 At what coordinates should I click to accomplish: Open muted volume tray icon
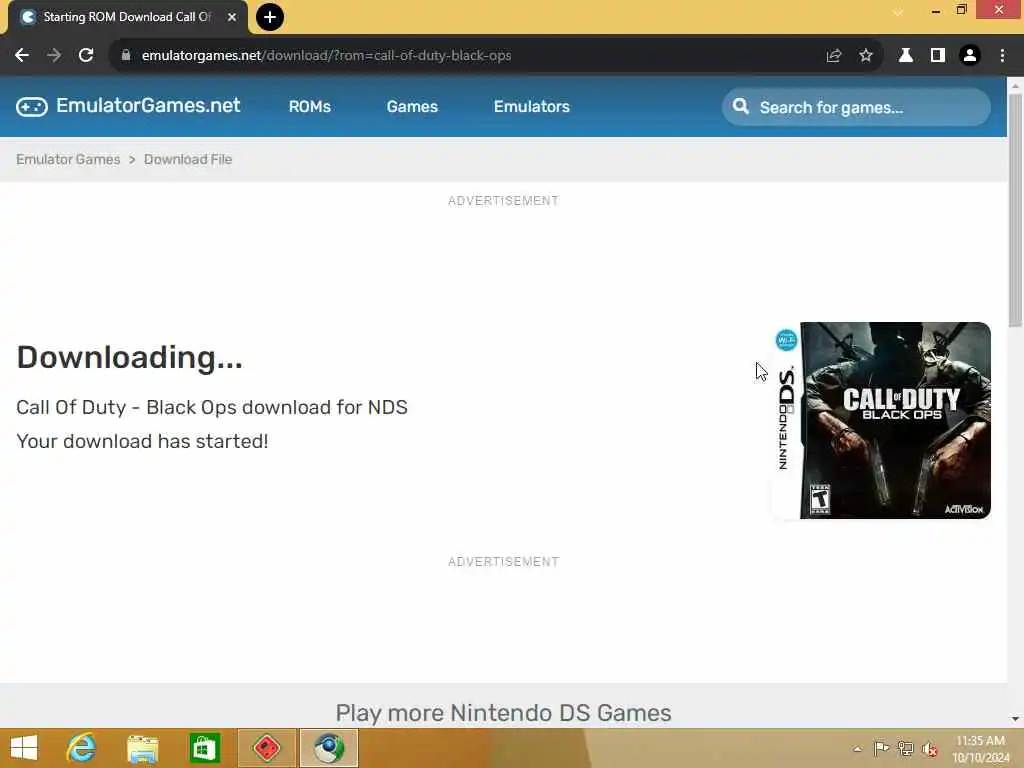pyautogui.click(x=930, y=748)
